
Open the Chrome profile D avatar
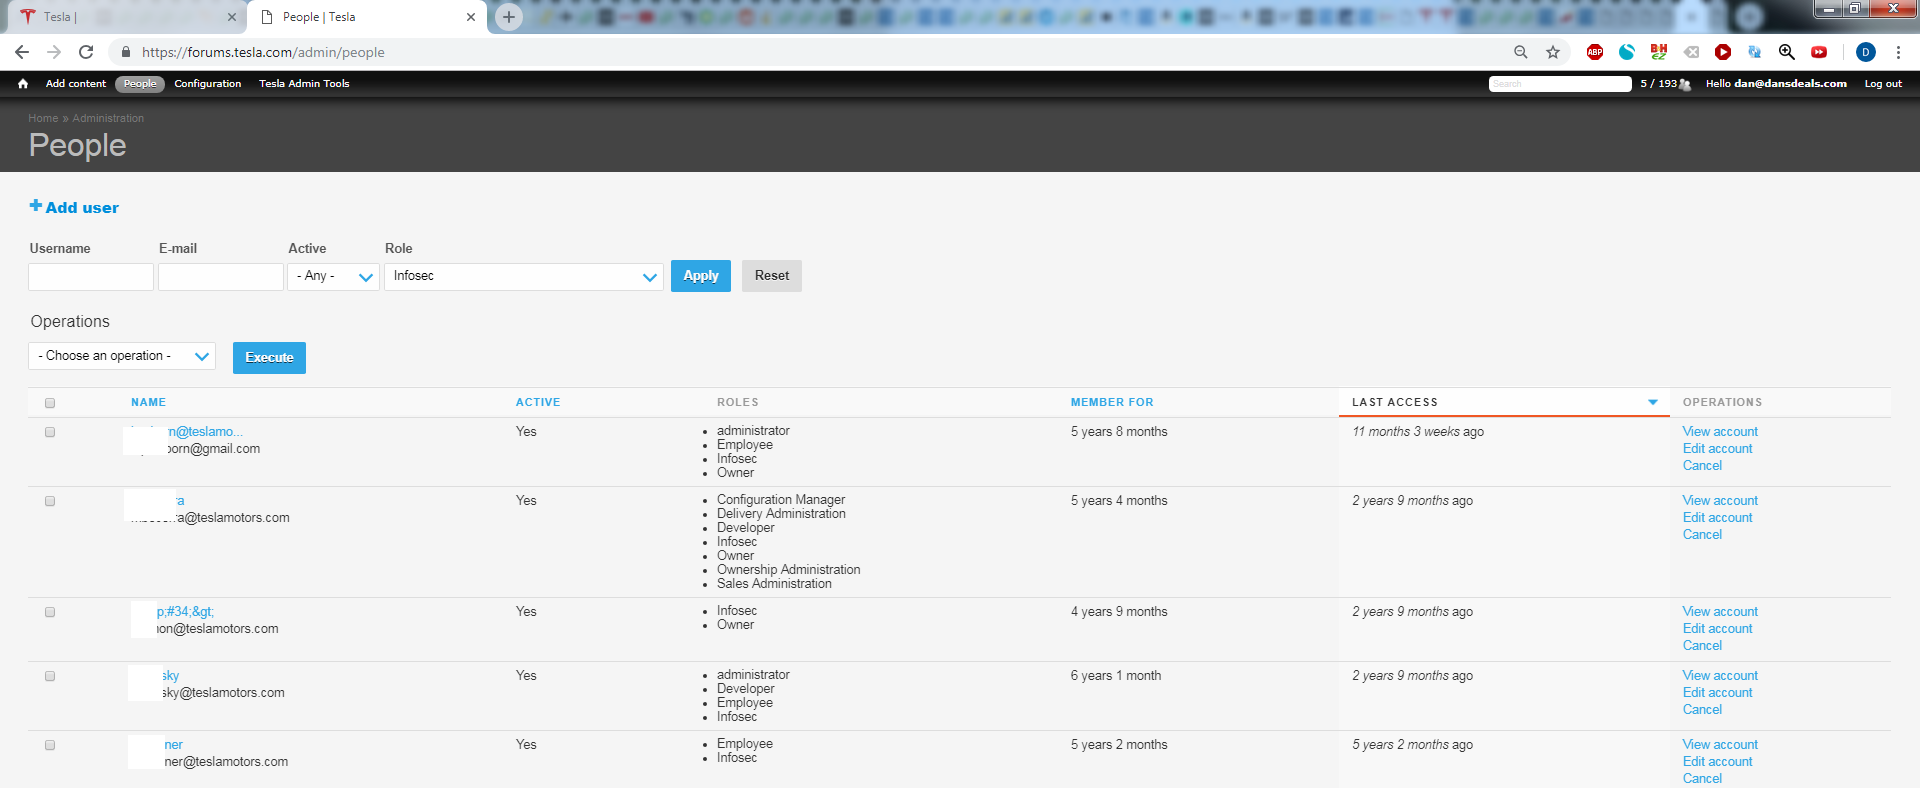(1866, 52)
